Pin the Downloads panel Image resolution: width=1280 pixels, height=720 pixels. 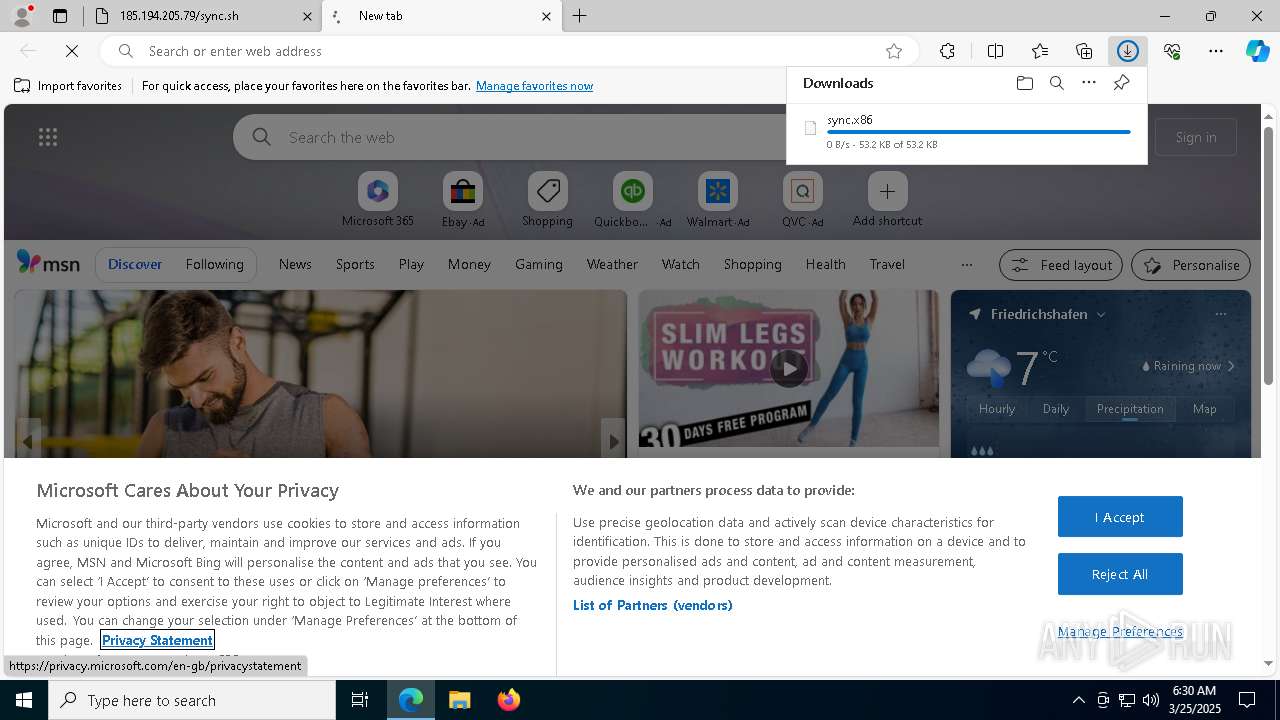1121,83
